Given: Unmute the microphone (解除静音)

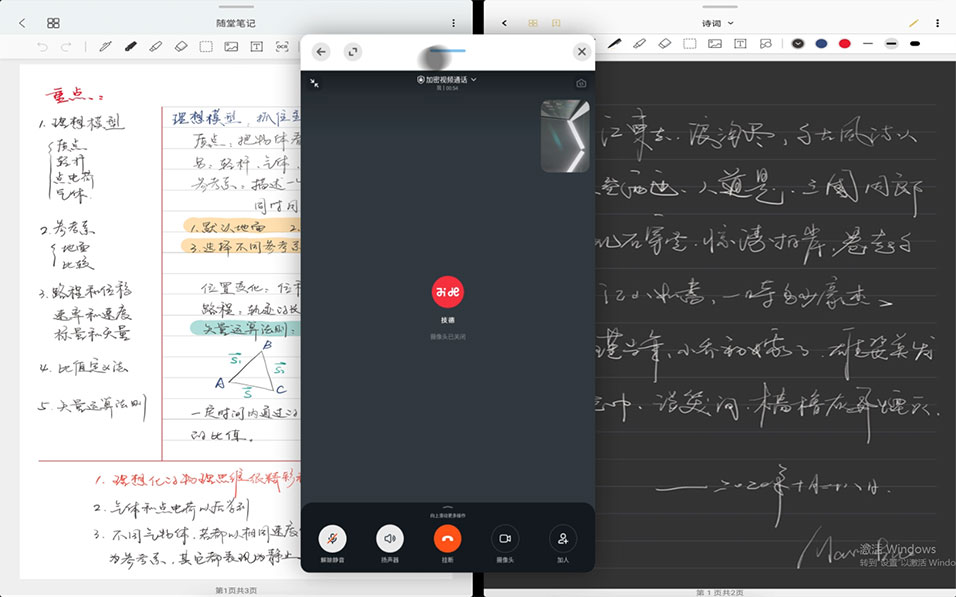Looking at the screenshot, I should 332,539.
